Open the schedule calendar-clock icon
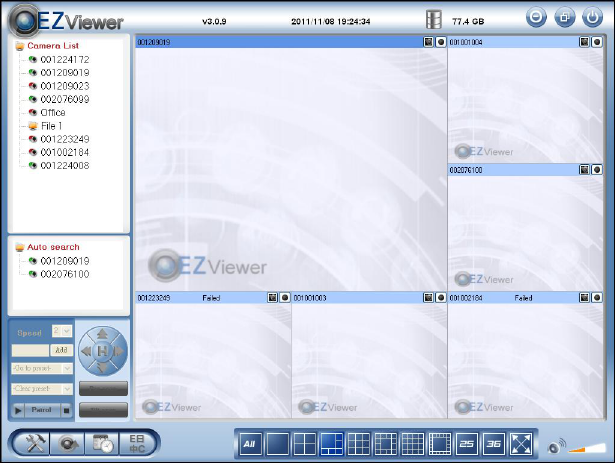 [x=102, y=444]
